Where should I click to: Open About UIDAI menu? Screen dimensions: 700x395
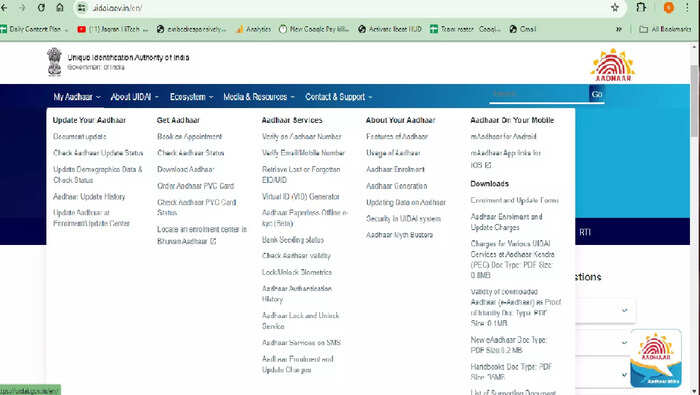[134, 97]
